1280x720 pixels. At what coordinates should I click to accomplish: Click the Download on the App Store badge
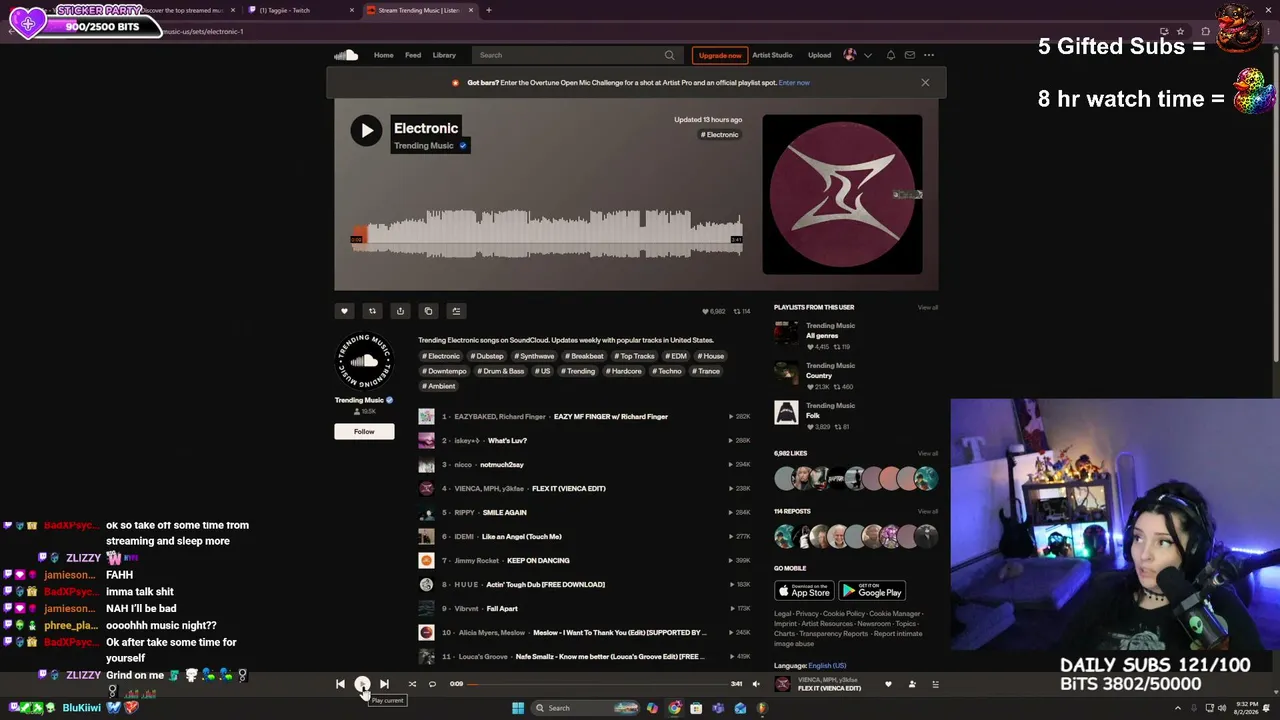tap(804, 590)
